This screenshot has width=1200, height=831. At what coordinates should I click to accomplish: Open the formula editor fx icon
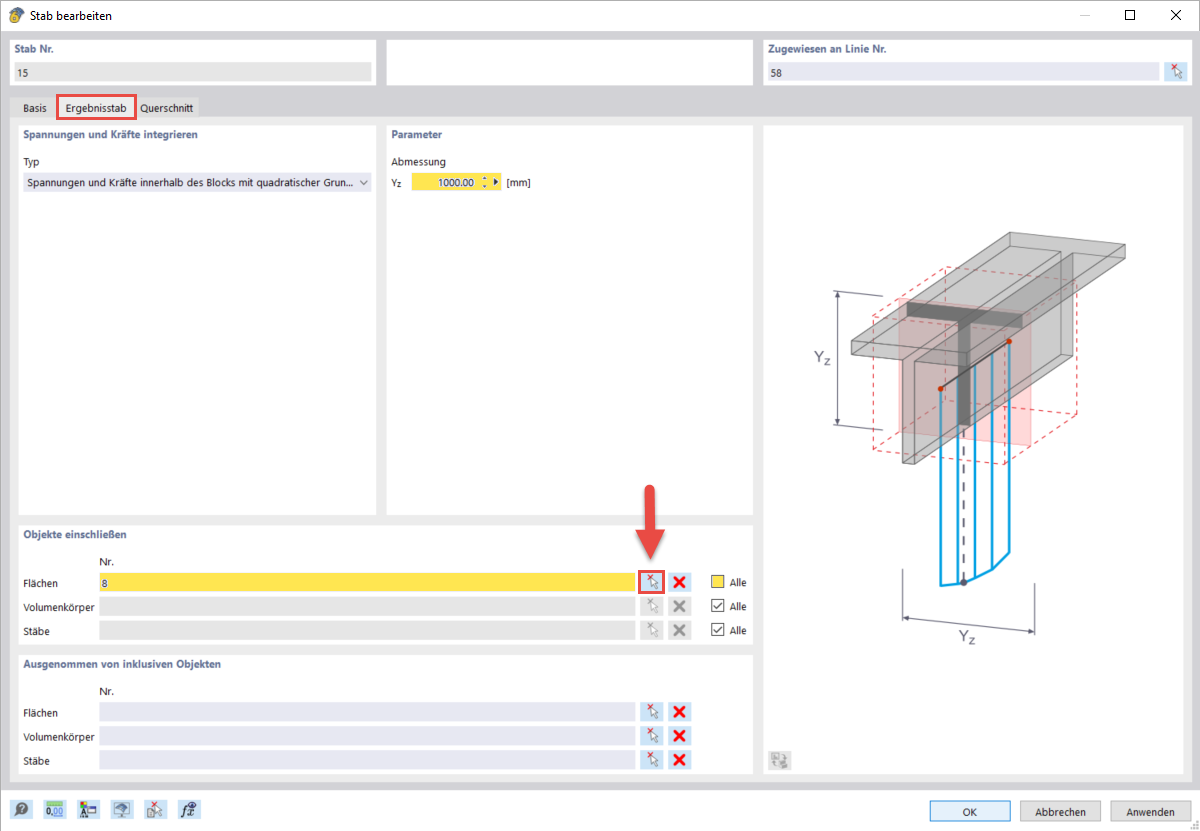[188, 809]
